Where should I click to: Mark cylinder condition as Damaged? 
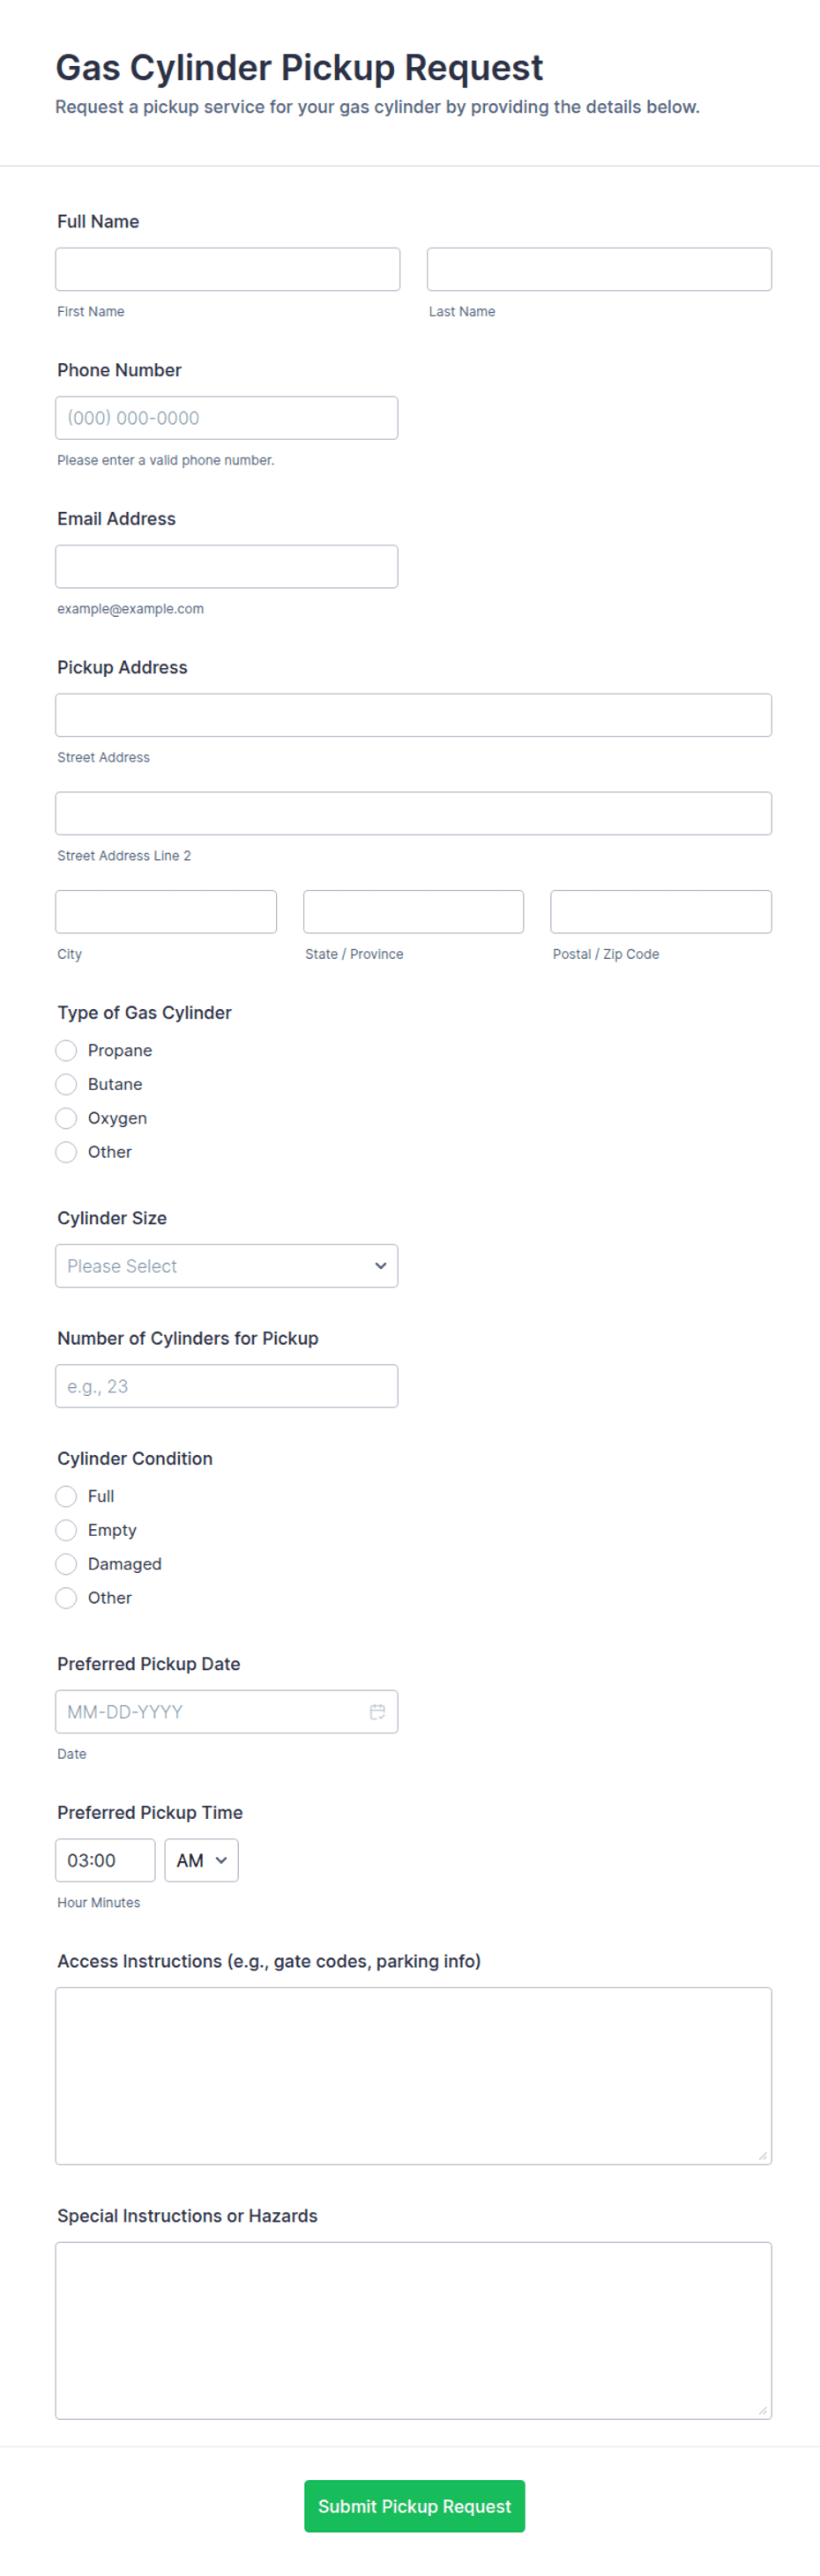(x=66, y=1564)
